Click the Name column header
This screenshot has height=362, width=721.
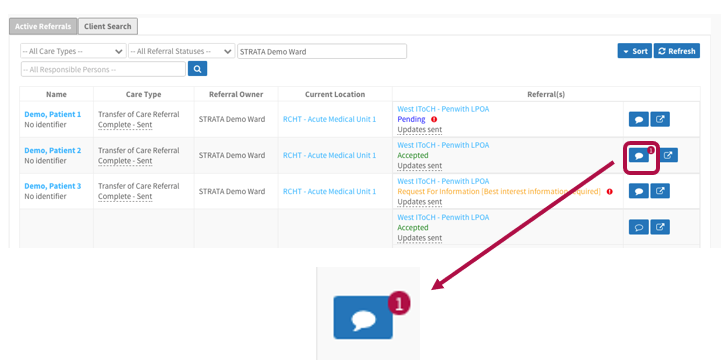click(x=56, y=94)
